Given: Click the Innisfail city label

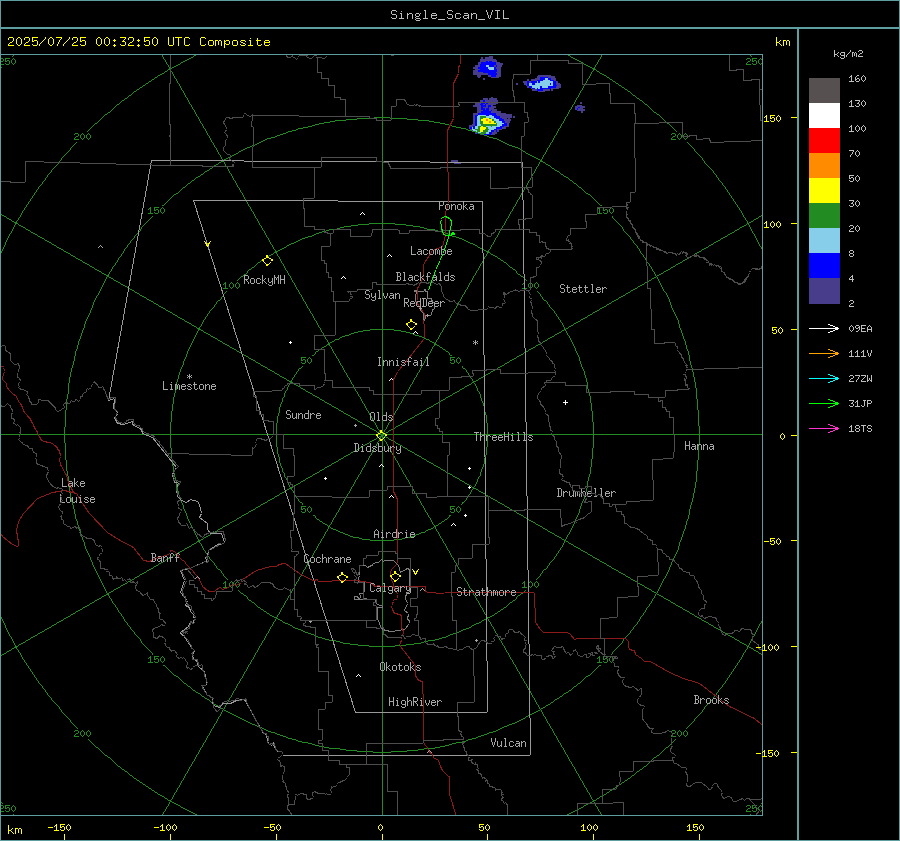Looking at the screenshot, I should 403,362.
